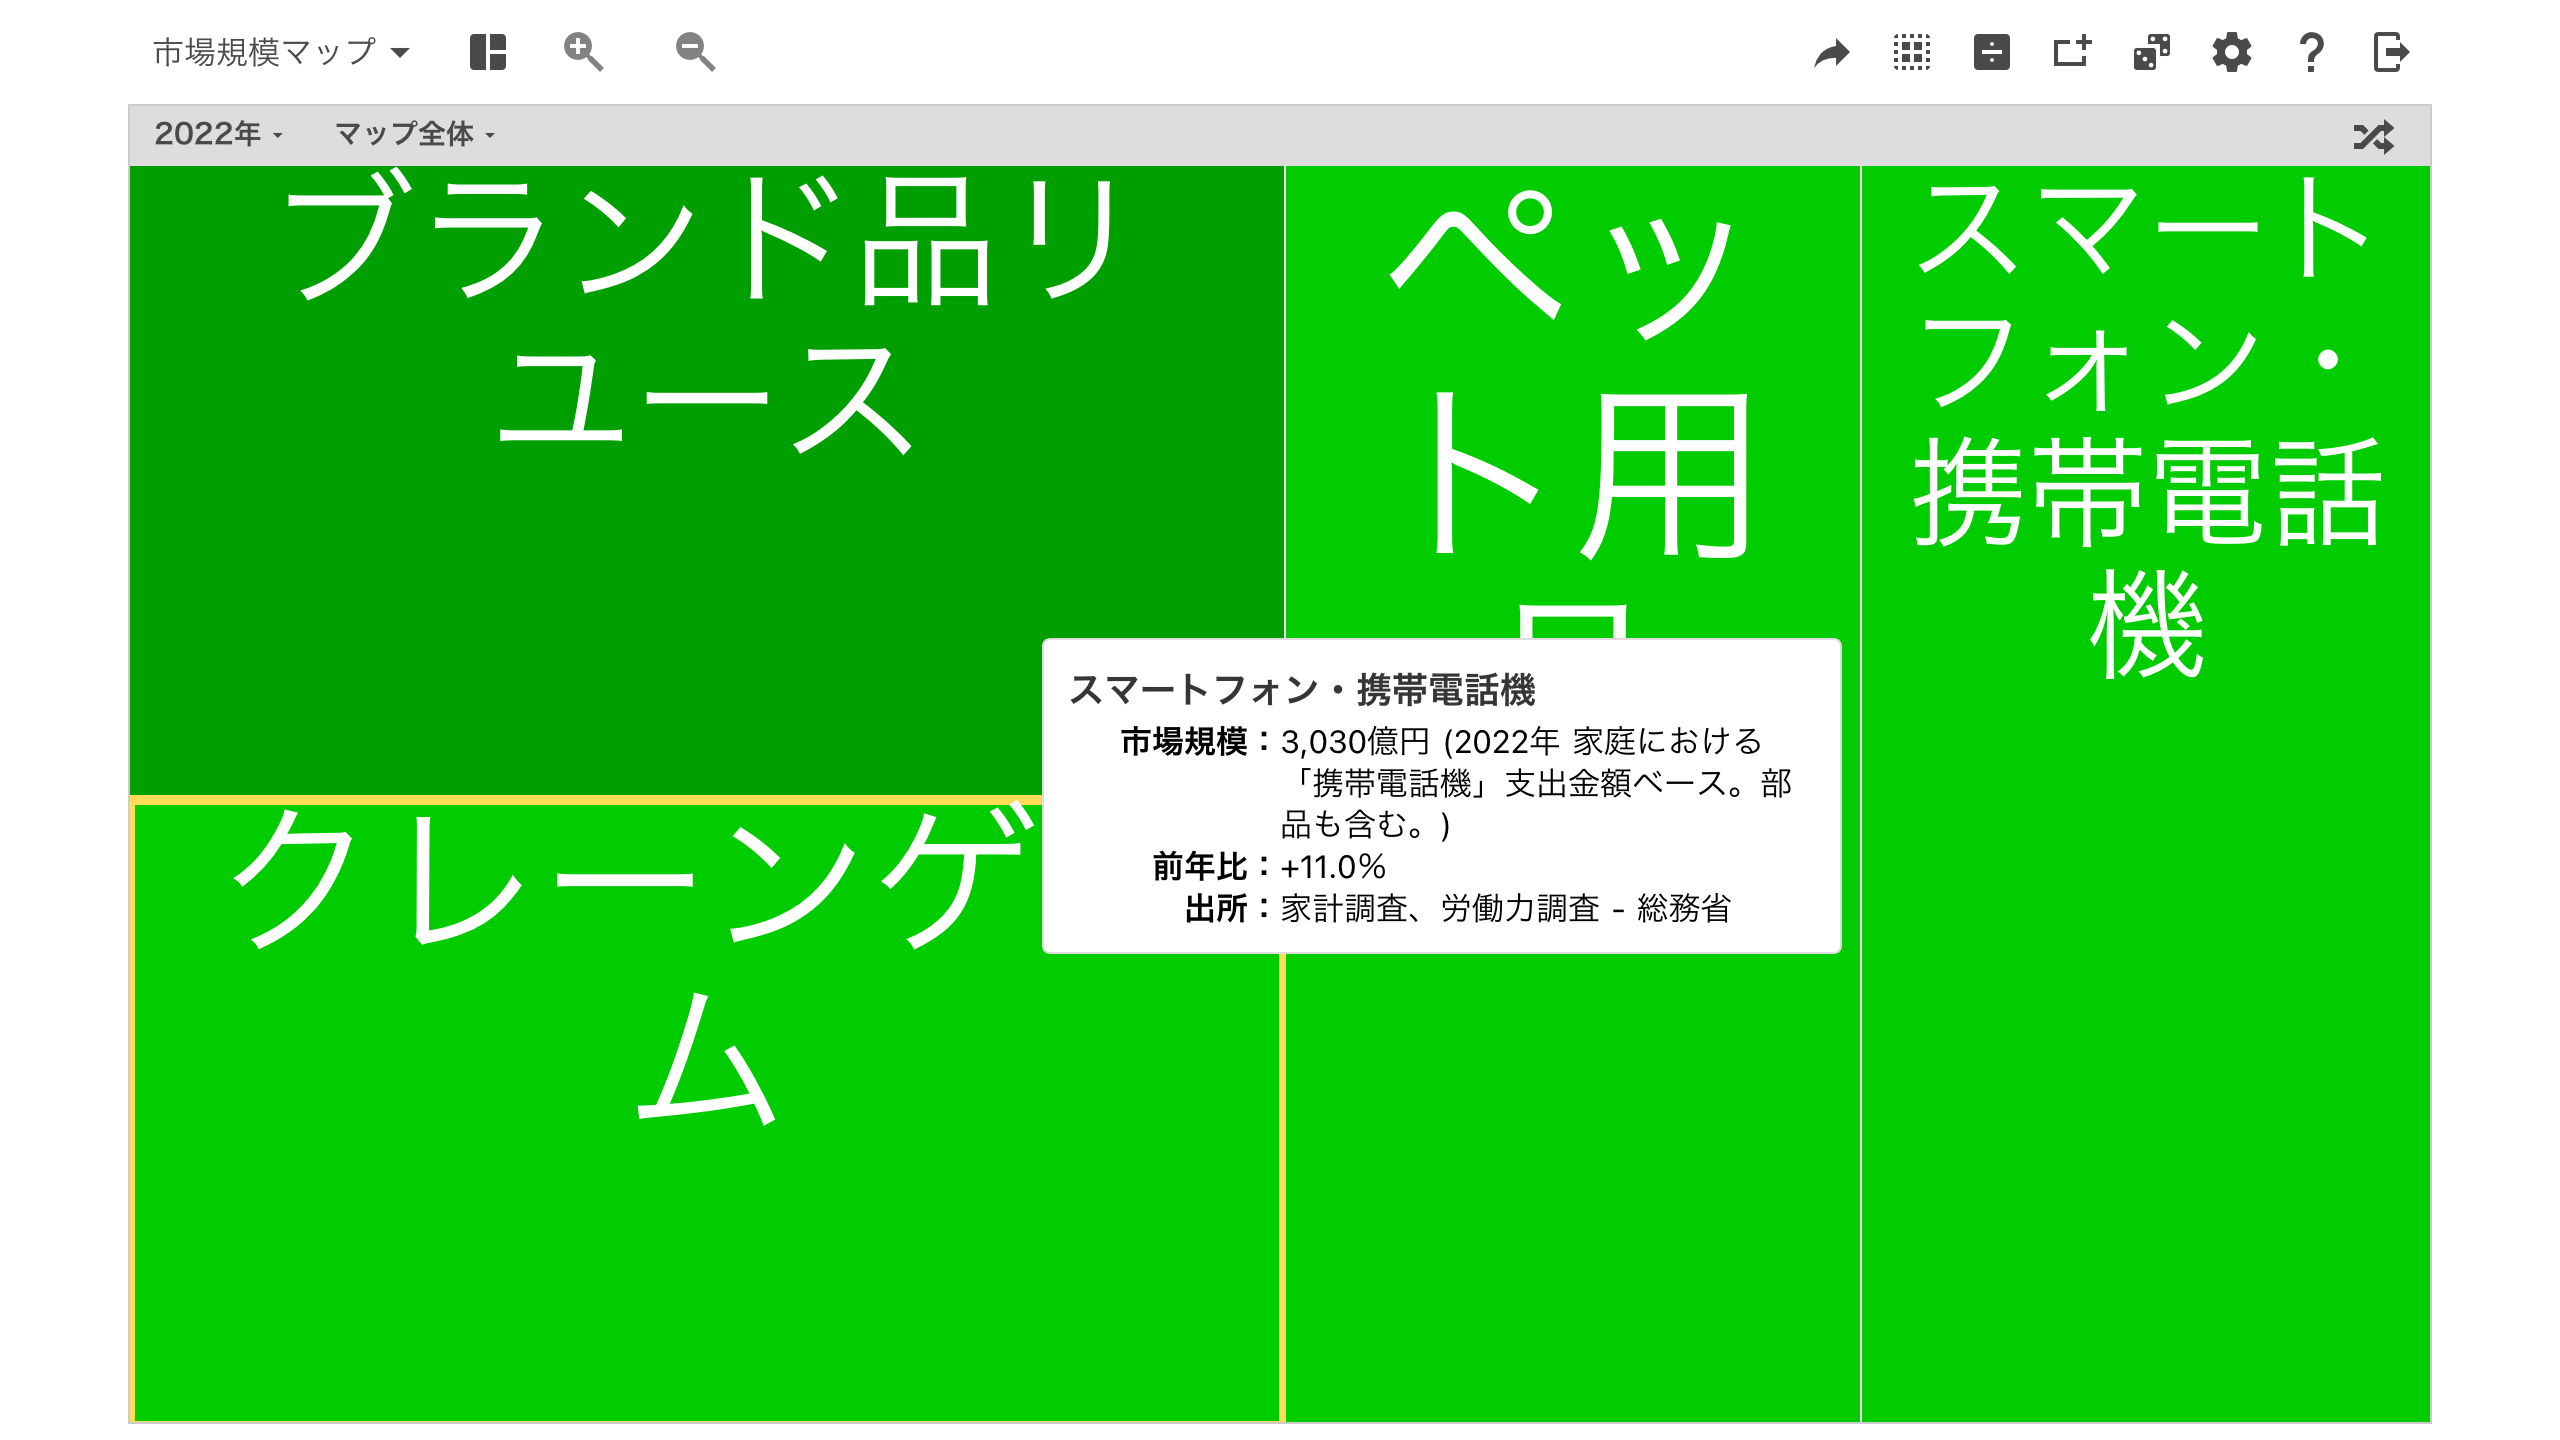The height and width of the screenshot is (1440, 2560).
Task: Click the divide box icon
Action: [1992, 52]
